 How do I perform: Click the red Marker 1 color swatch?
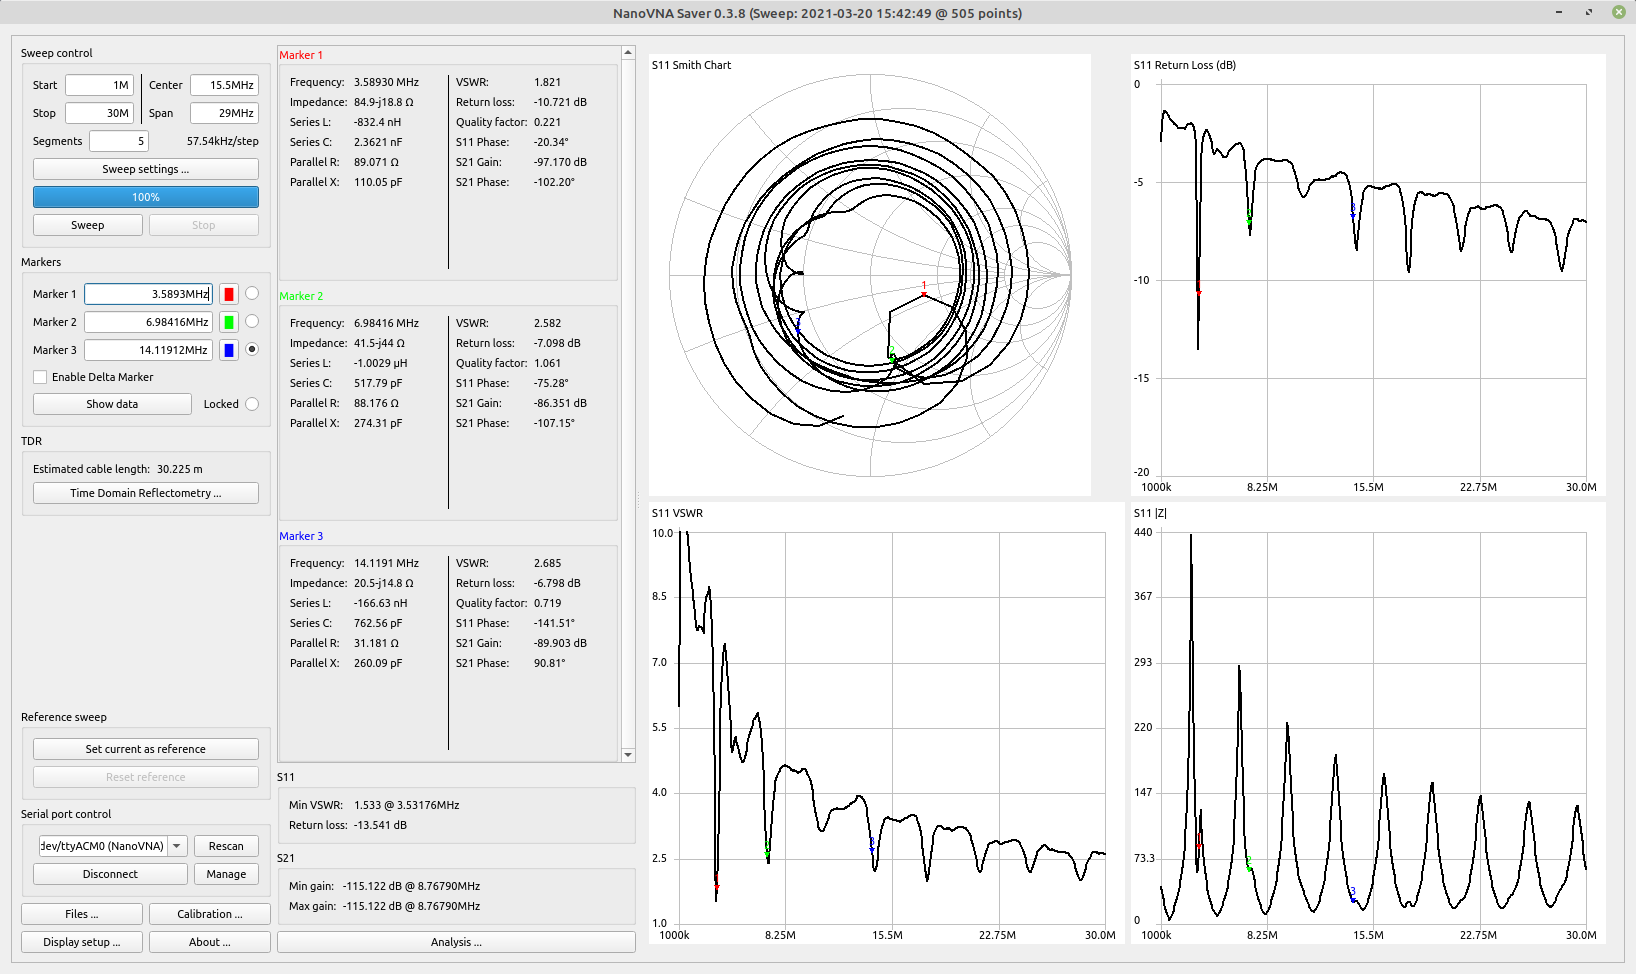click(229, 294)
